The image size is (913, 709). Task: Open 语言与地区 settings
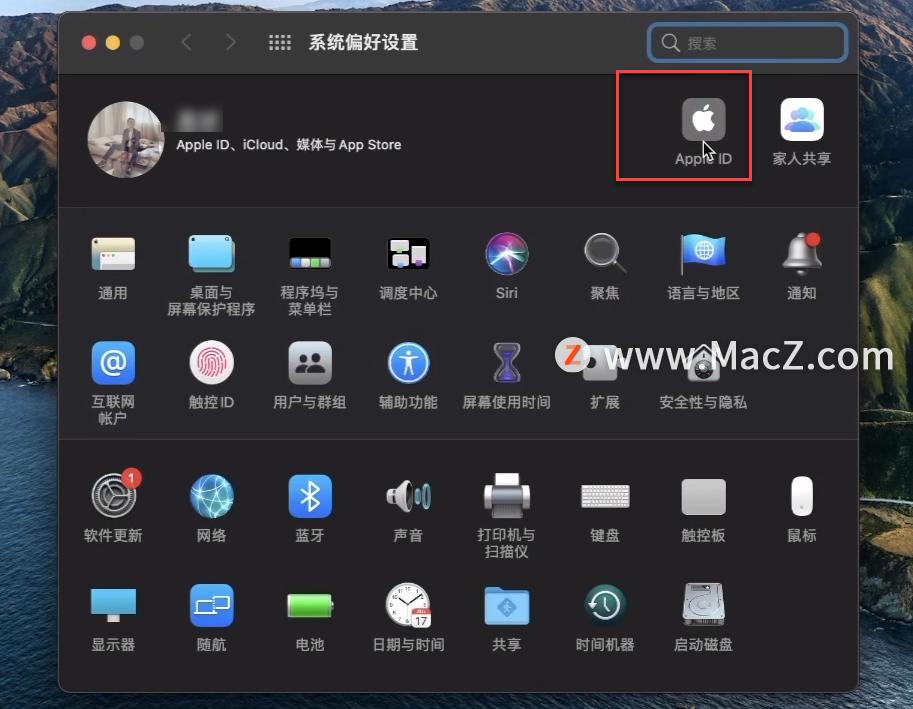(x=703, y=253)
